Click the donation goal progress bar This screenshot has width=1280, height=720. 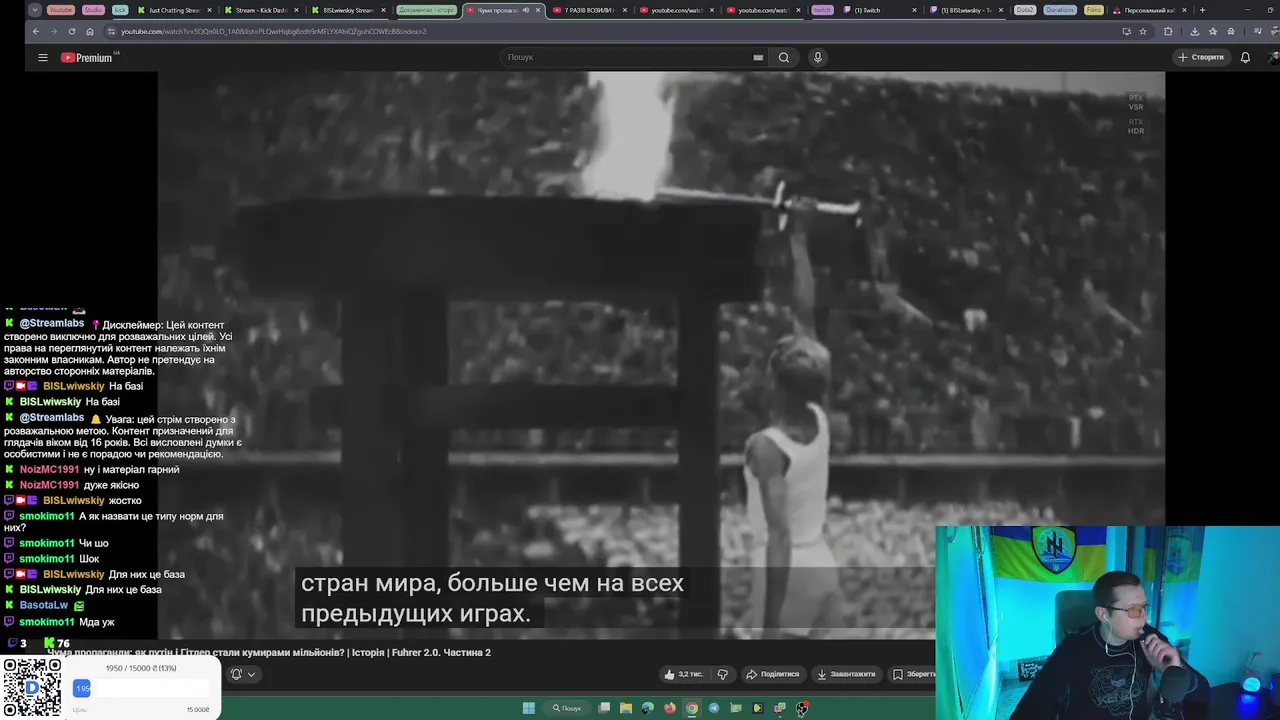point(140,688)
